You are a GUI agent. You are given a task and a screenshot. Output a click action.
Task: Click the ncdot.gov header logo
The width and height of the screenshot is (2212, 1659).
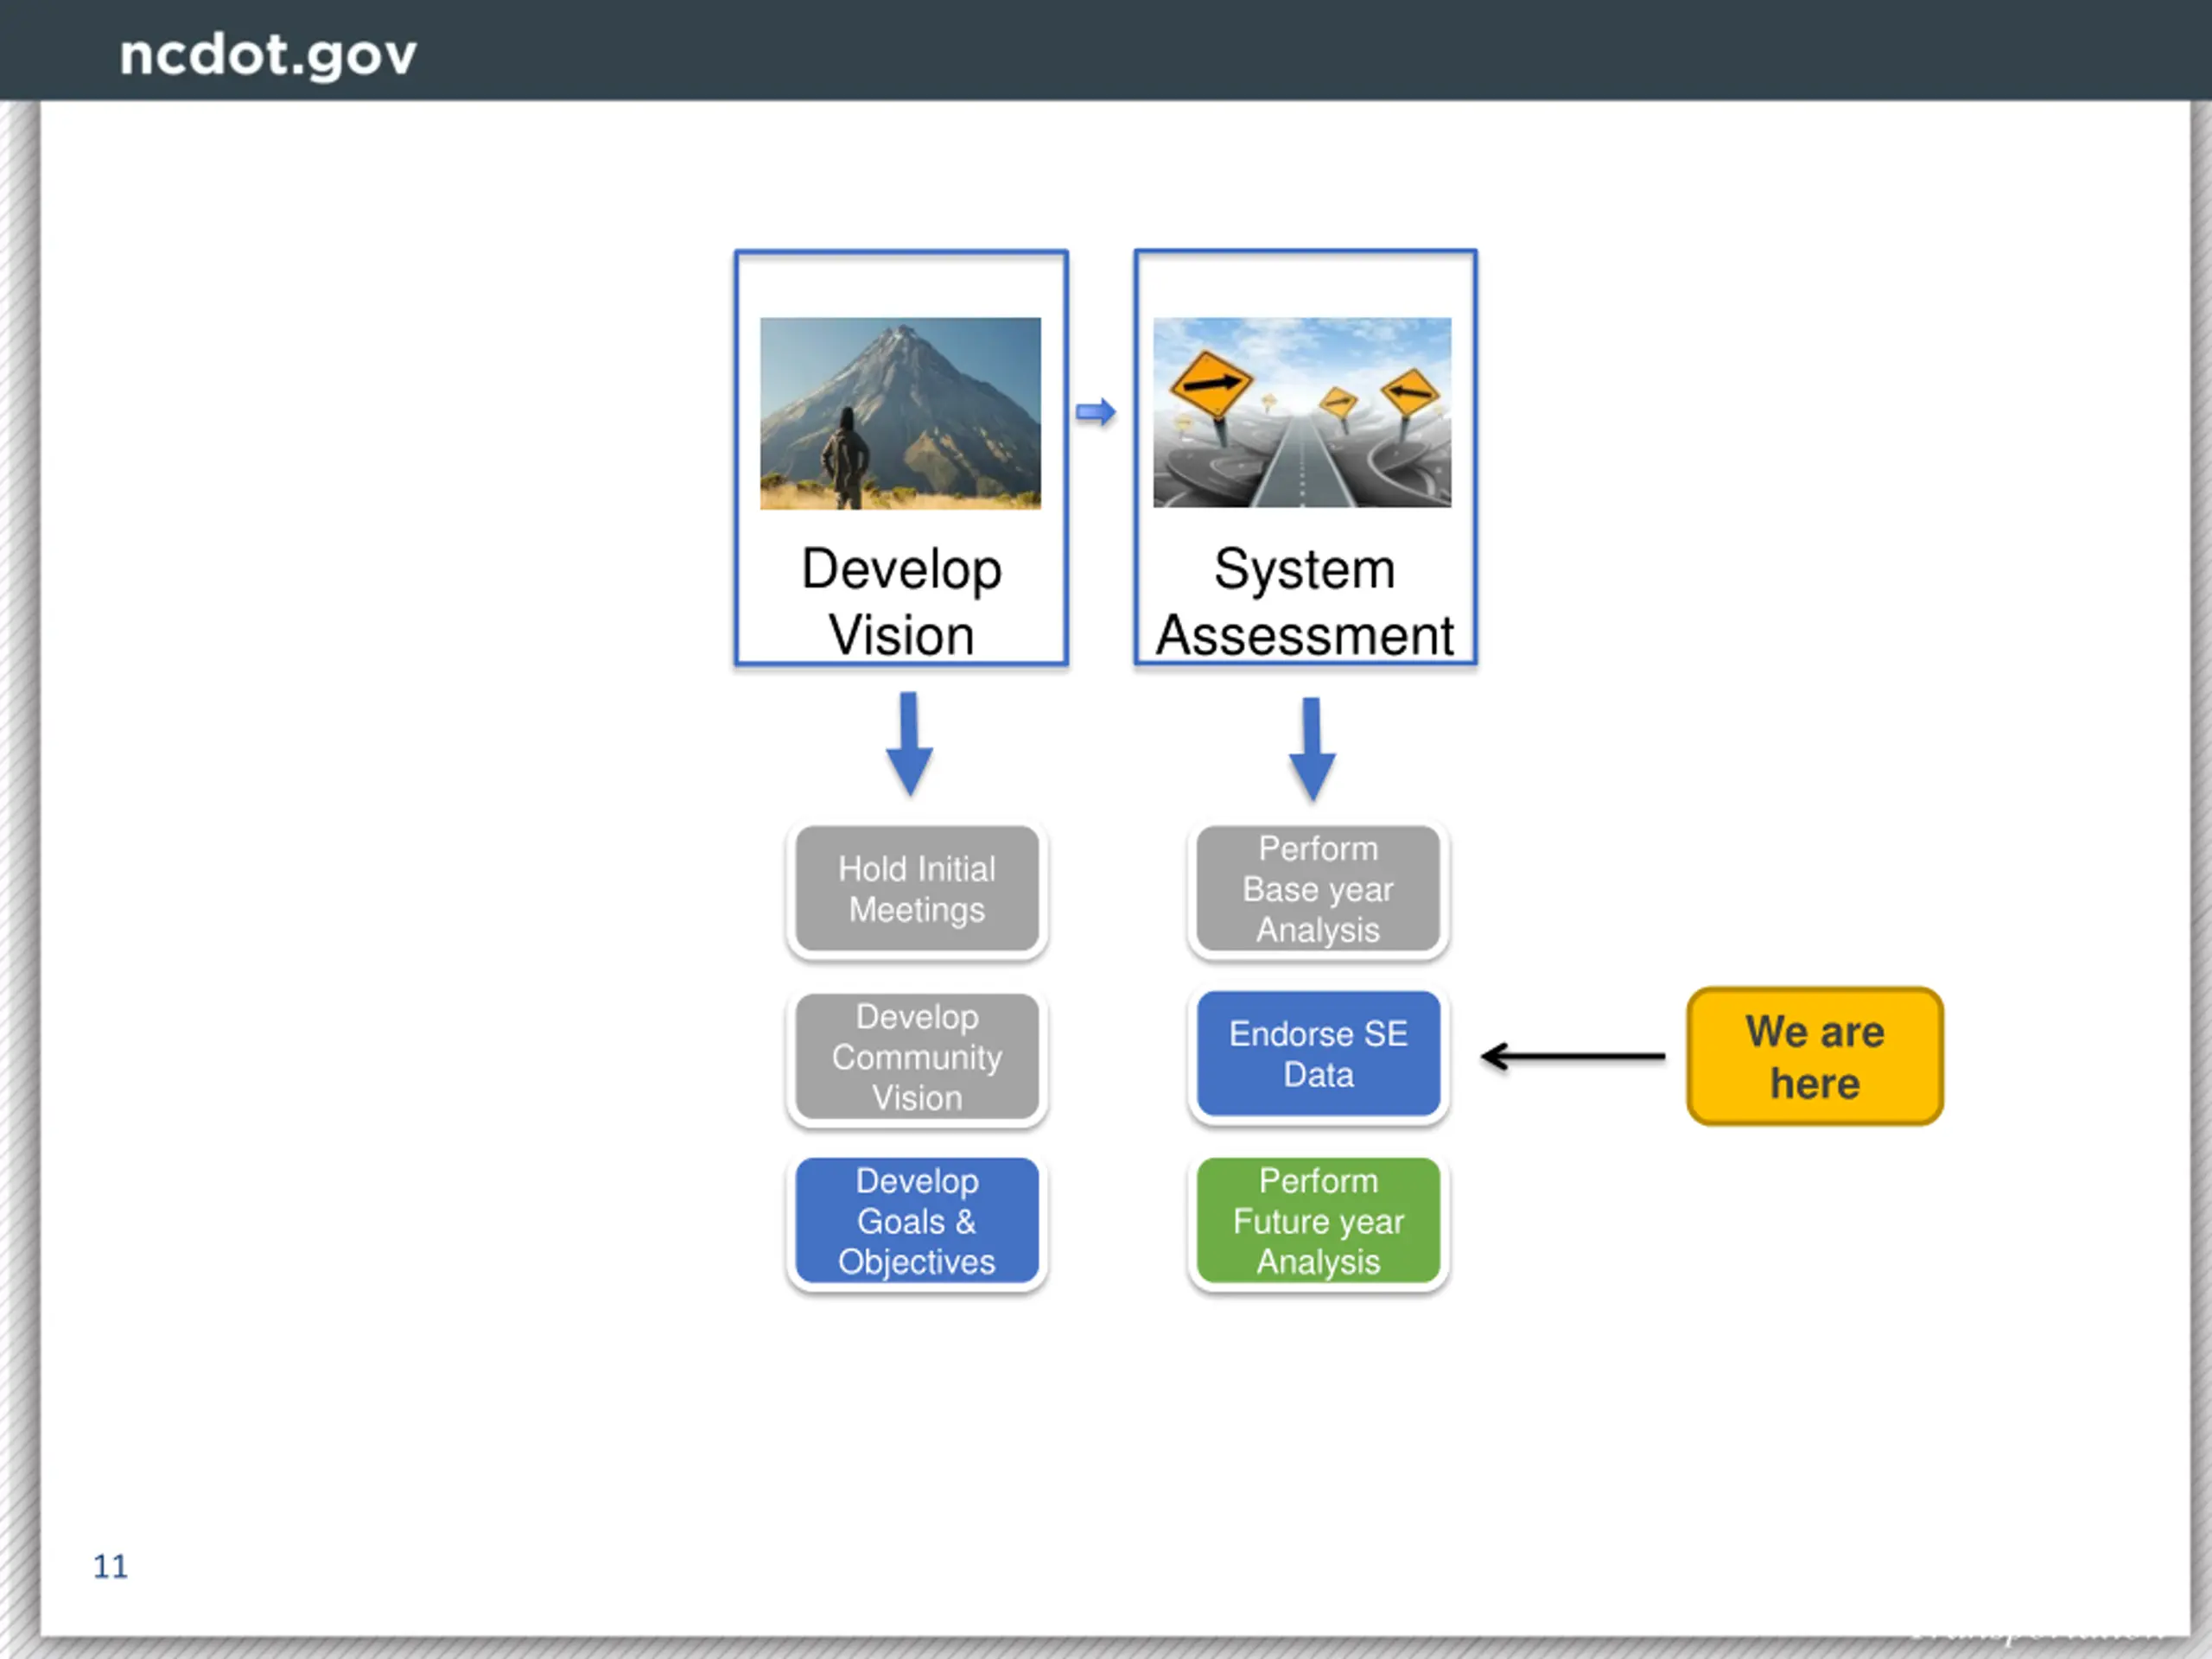click(267, 55)
